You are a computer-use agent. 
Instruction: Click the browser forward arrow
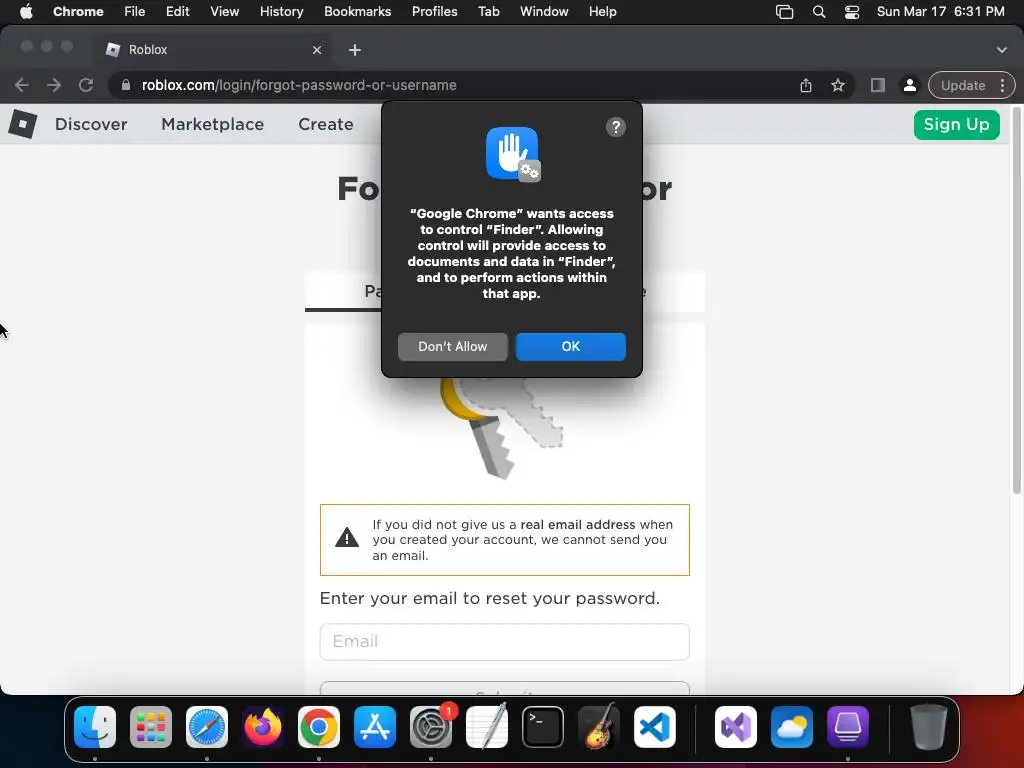[x=54, y=85]
